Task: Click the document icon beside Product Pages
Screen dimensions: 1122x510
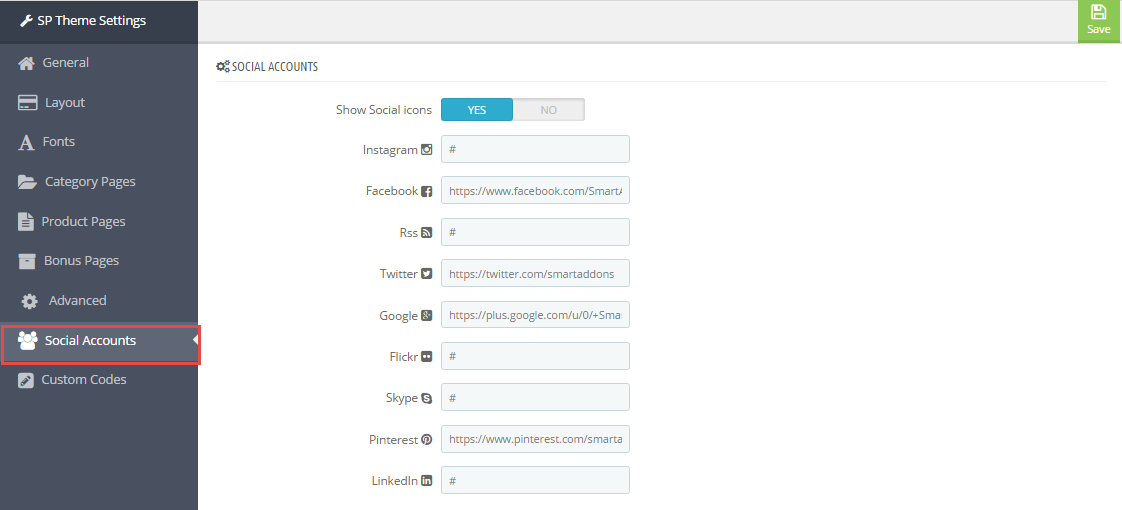Action: [x=26, y=222]
